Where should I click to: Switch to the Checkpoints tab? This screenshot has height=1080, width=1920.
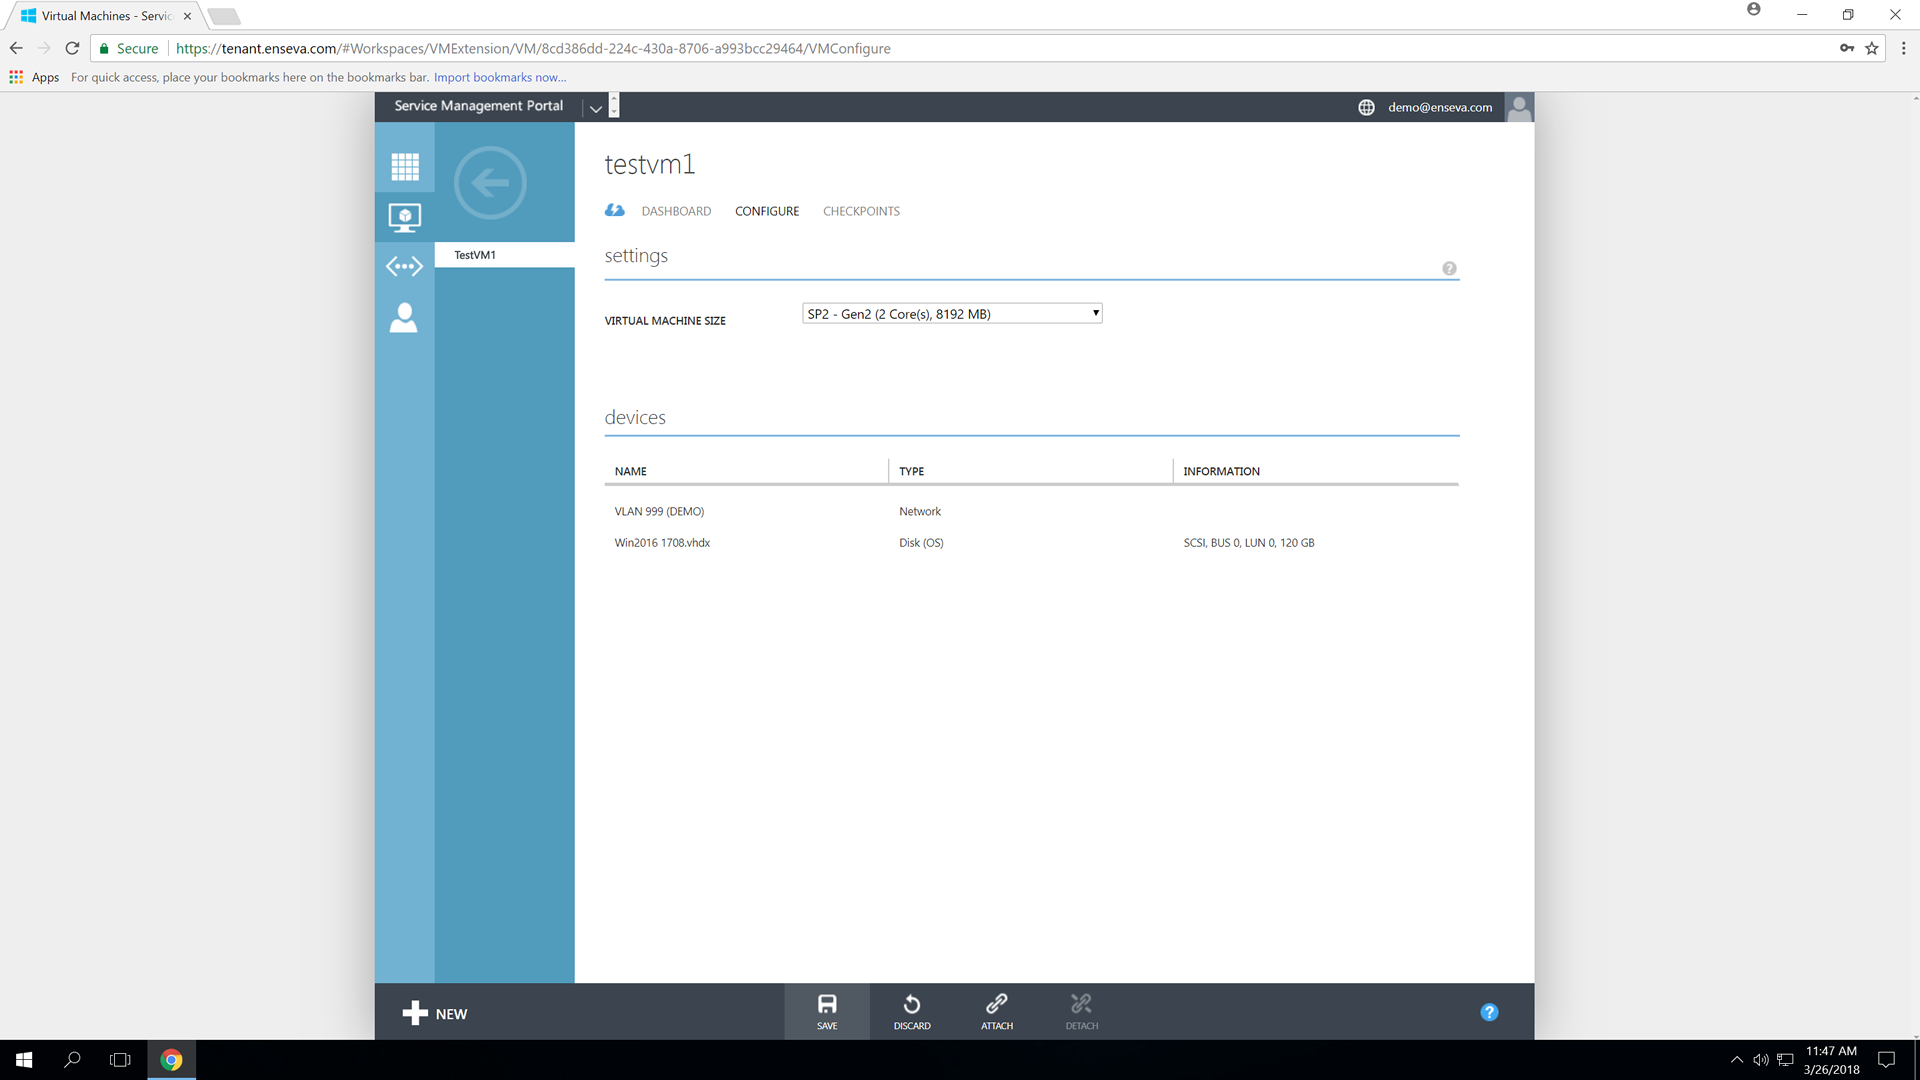[x=861, y=211]
